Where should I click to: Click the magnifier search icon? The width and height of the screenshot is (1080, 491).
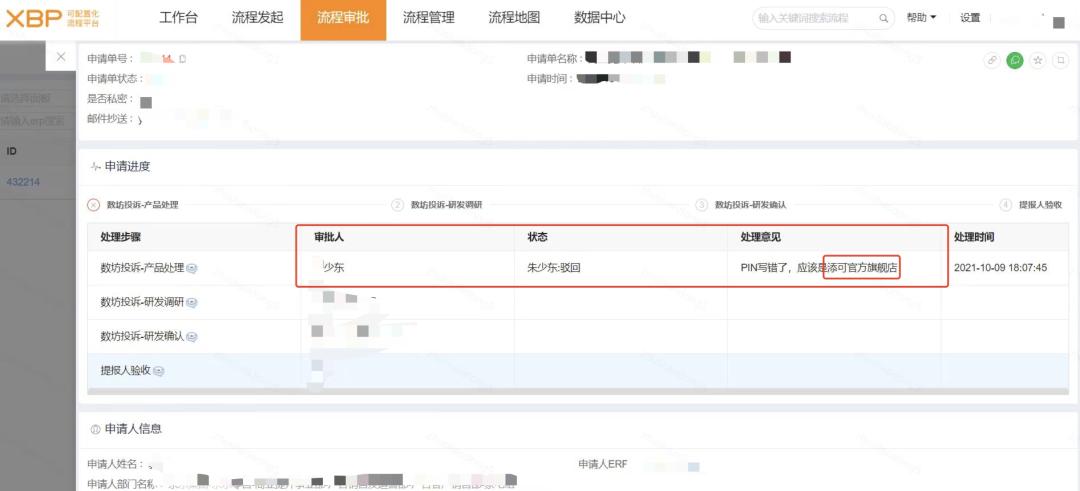pyautogui.click(x=883, y=19)
